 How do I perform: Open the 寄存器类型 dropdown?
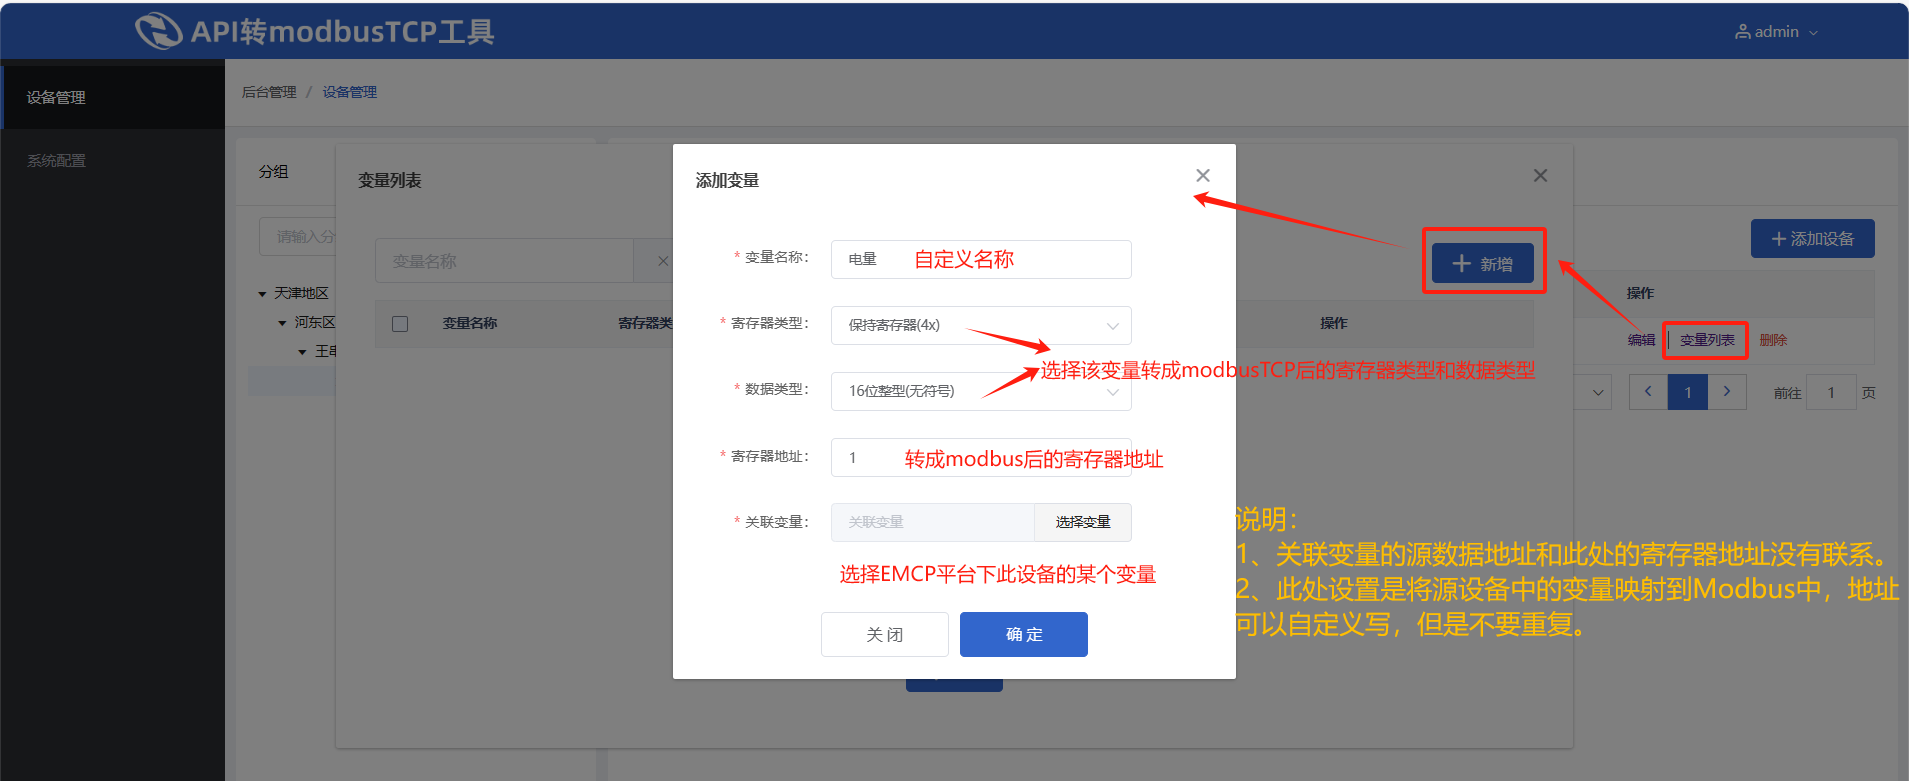point(981,325)
